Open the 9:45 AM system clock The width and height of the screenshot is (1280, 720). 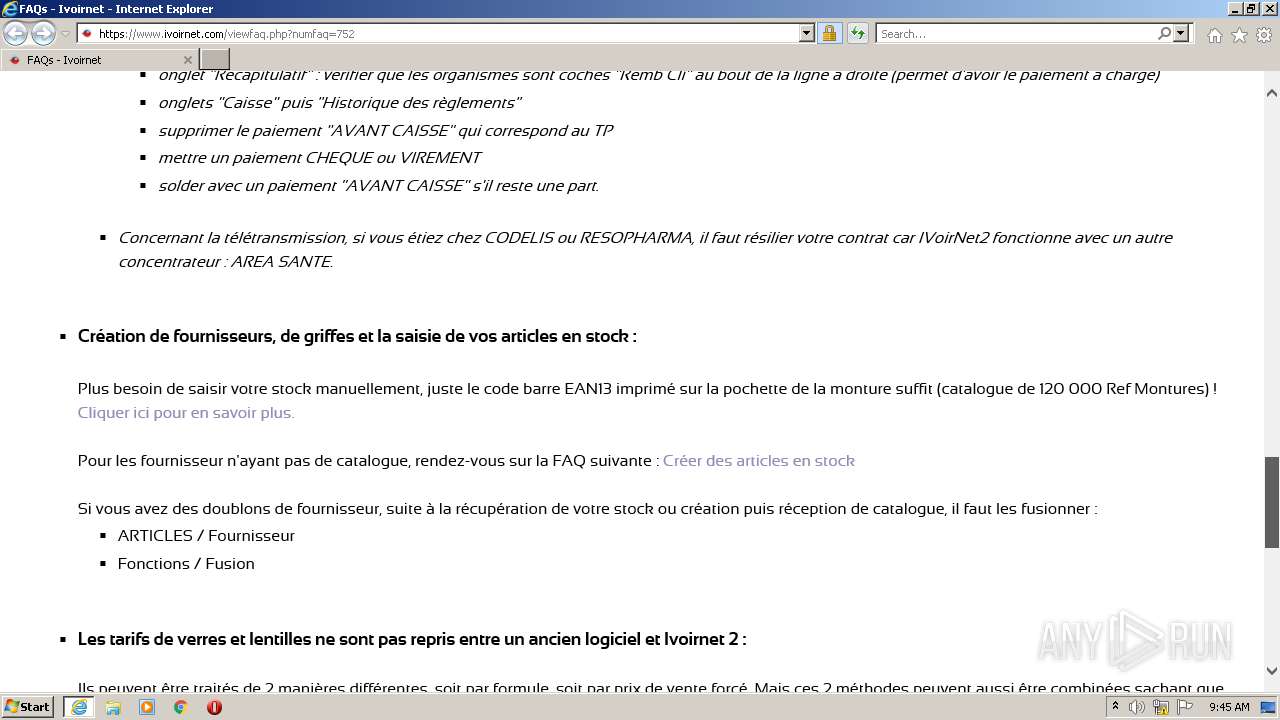tap(1229, 707)
